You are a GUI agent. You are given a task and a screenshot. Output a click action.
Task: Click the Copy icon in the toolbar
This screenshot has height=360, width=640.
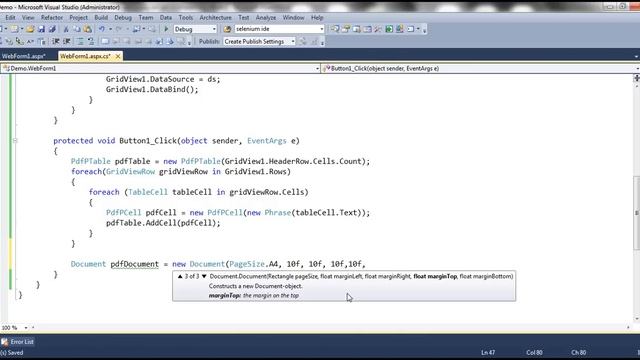(76, 29)
